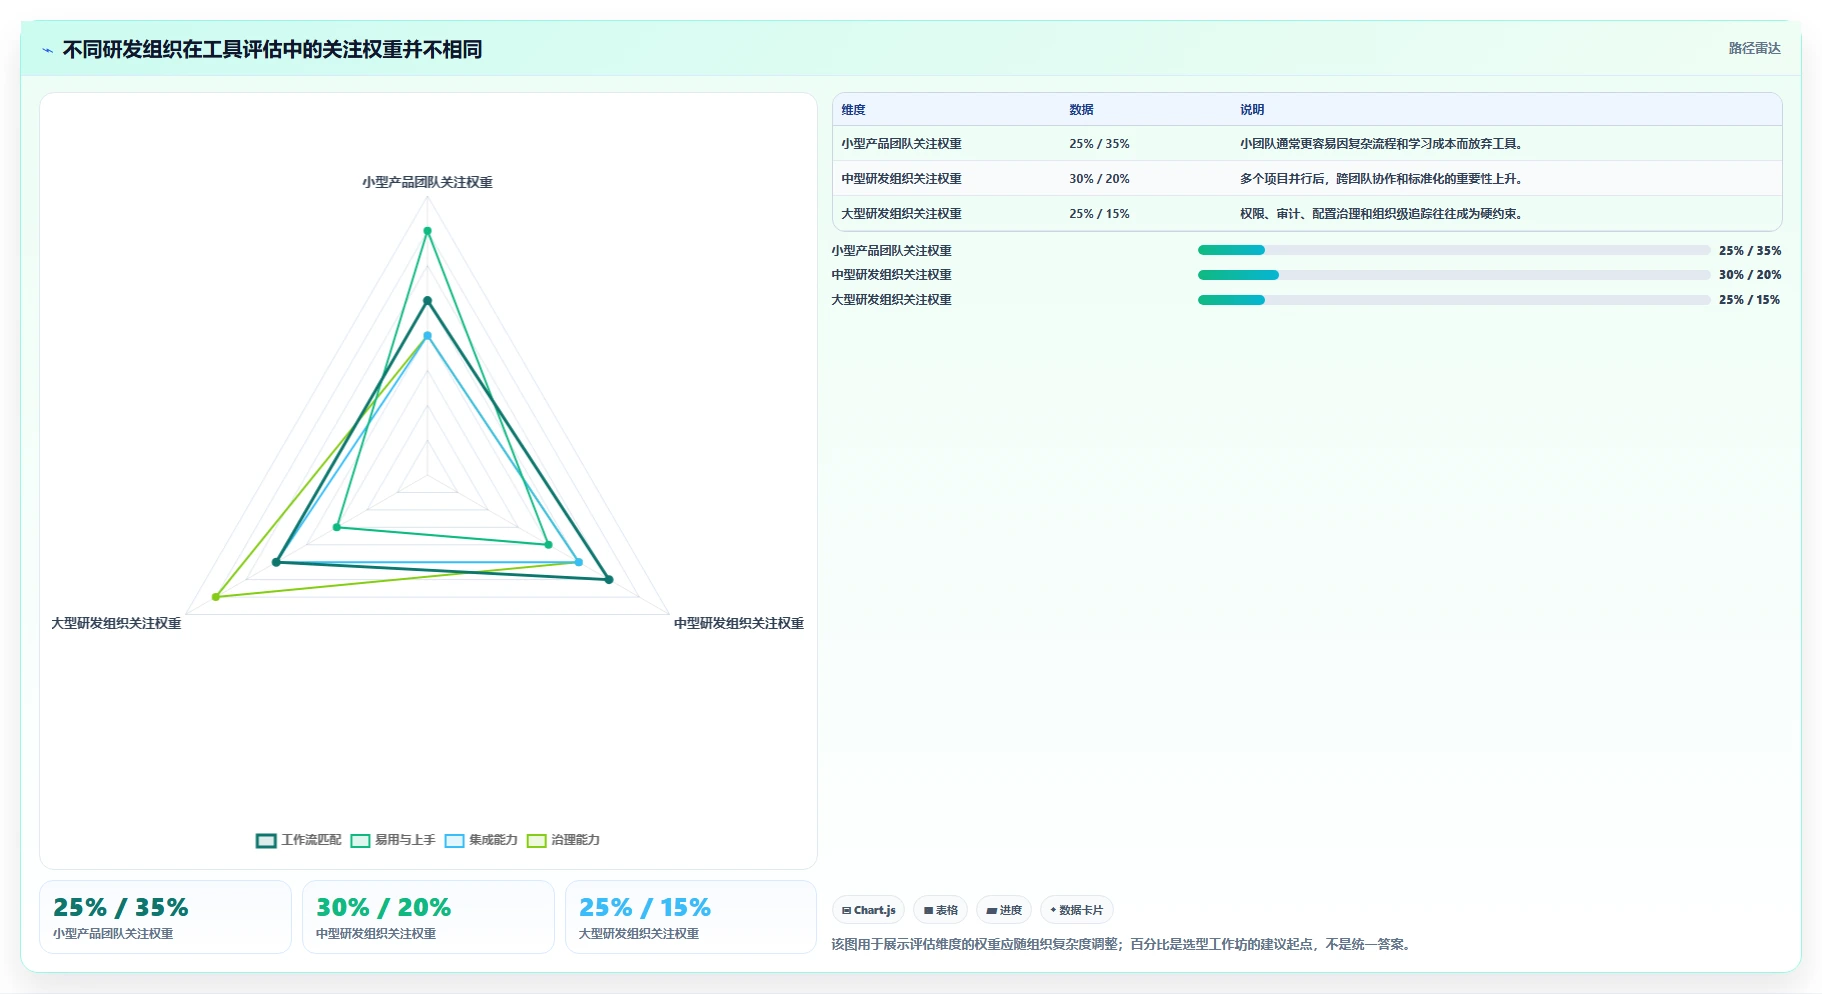The image size is (1822, 994).
Task: Open the 25% / 35% data card
Action: pos(165,917)
